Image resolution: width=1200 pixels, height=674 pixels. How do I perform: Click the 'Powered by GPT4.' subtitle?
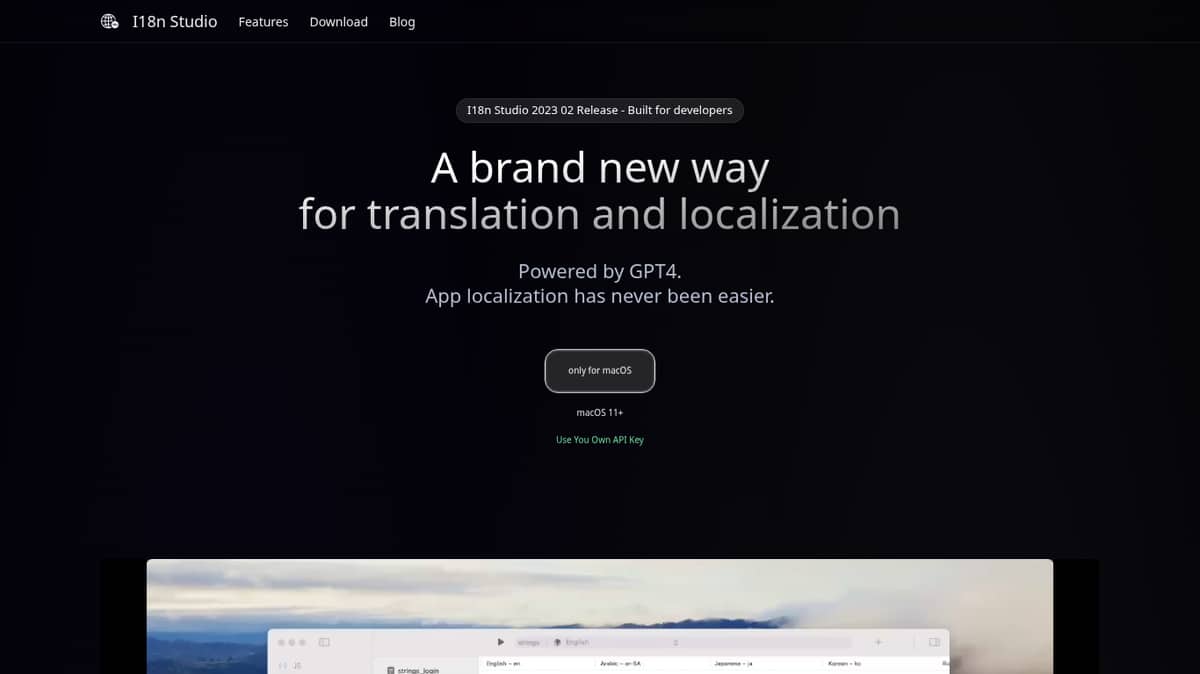coord(600,271)
